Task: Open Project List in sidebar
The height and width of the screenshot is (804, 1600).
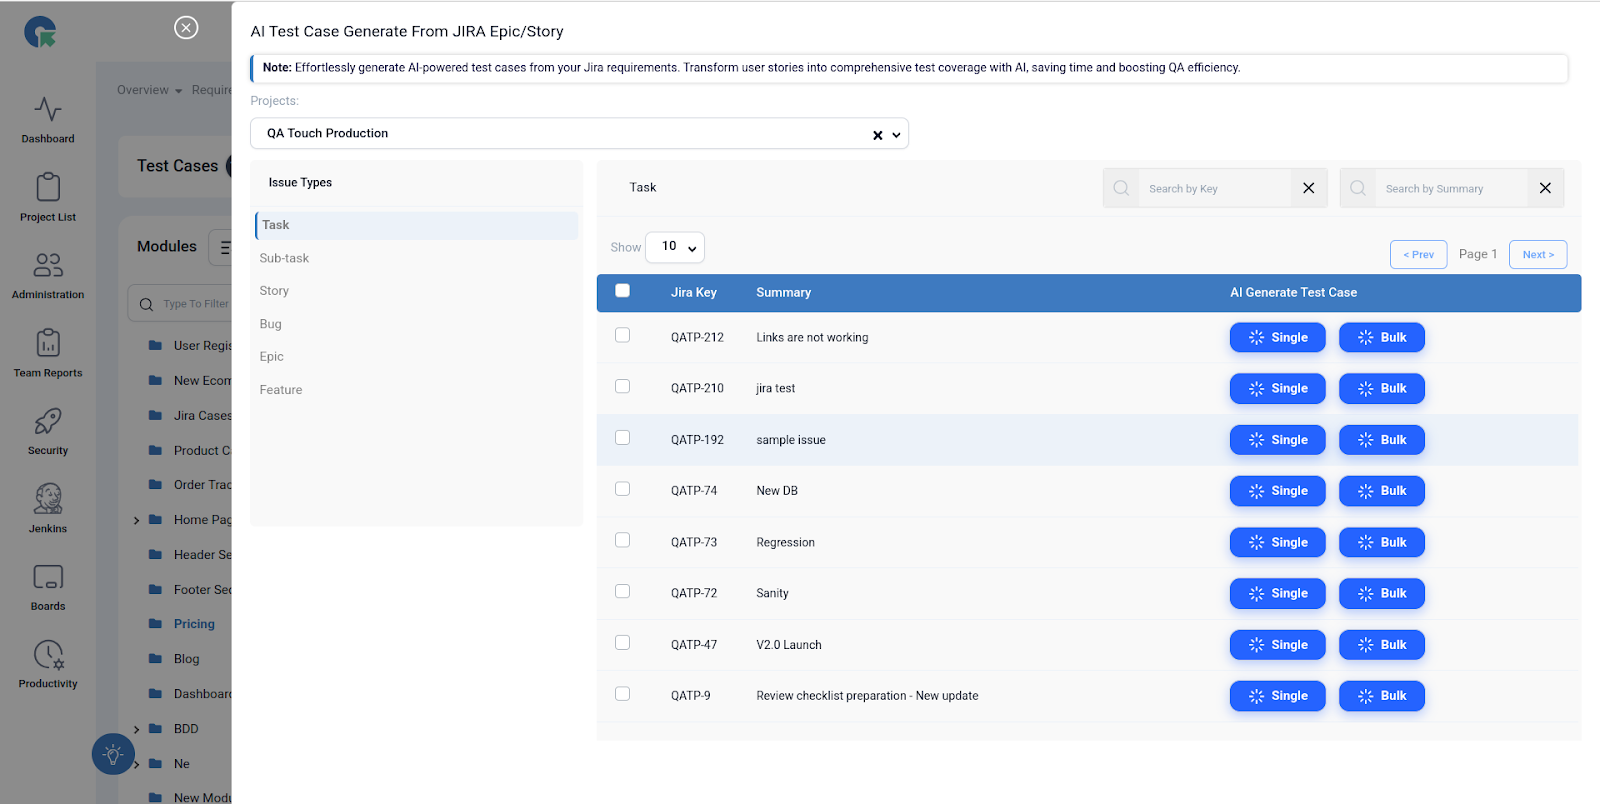Action: click(x=48, y=198)
